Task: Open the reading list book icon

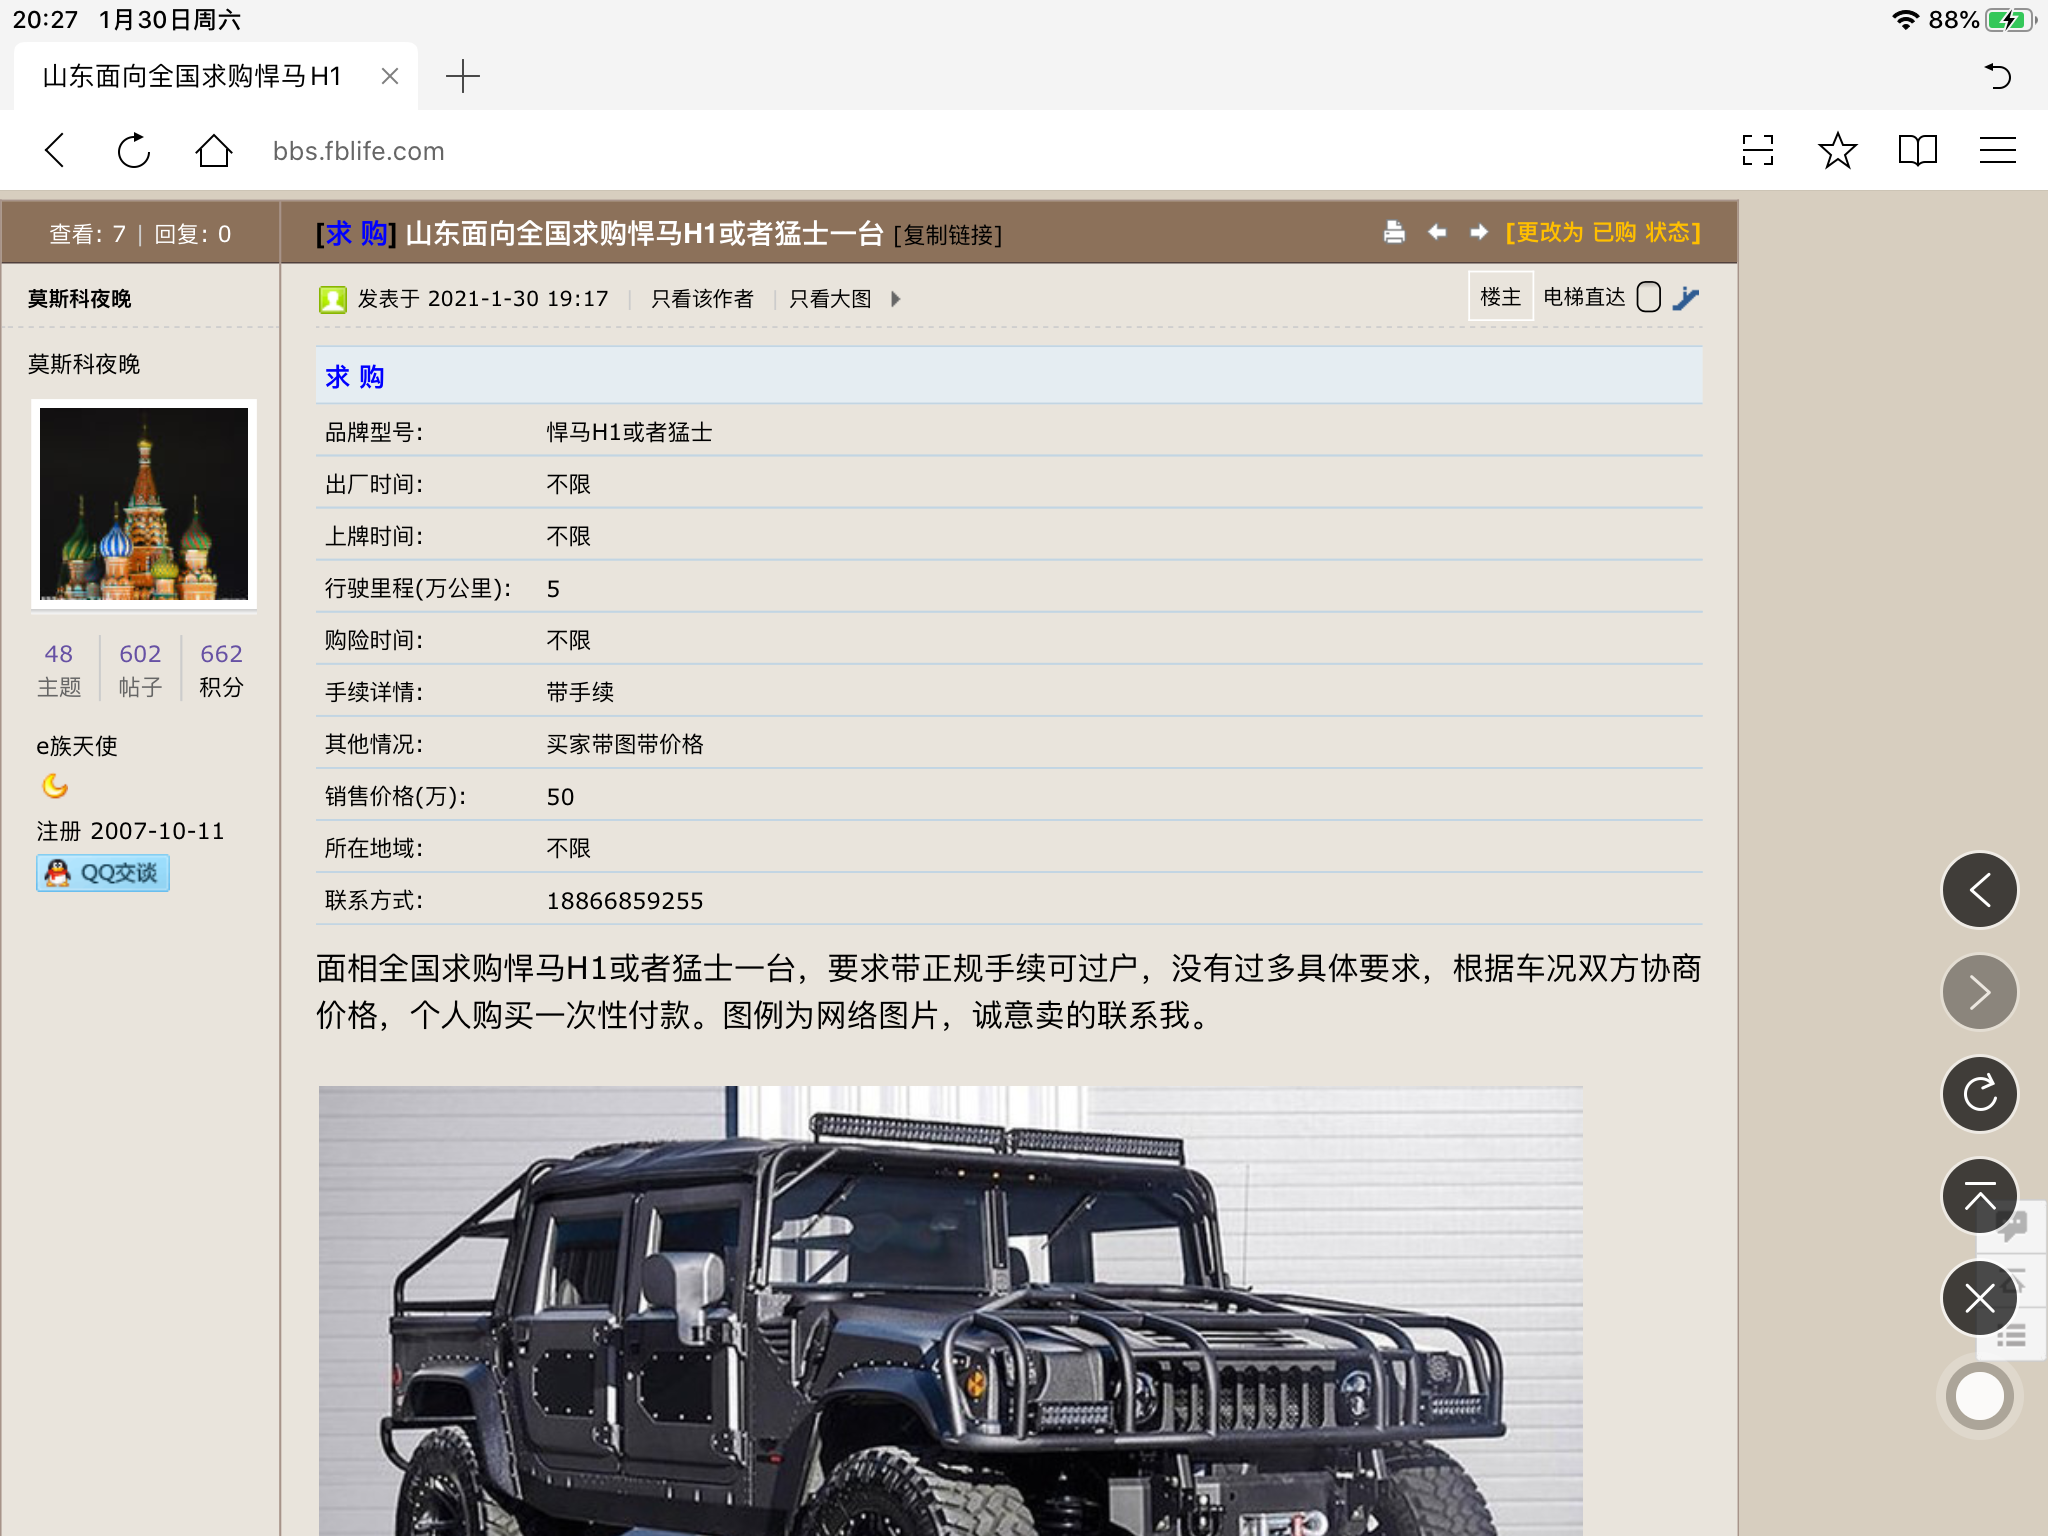Action: [x=1917, y=151]
